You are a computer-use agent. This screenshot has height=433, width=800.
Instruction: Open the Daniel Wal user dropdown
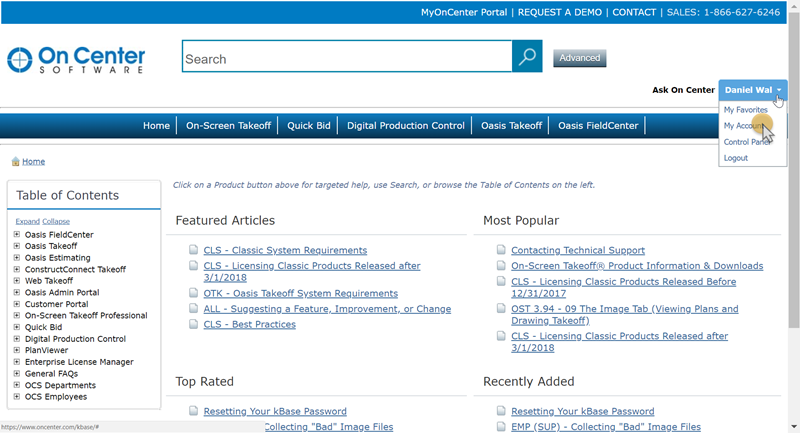point(753,90)
